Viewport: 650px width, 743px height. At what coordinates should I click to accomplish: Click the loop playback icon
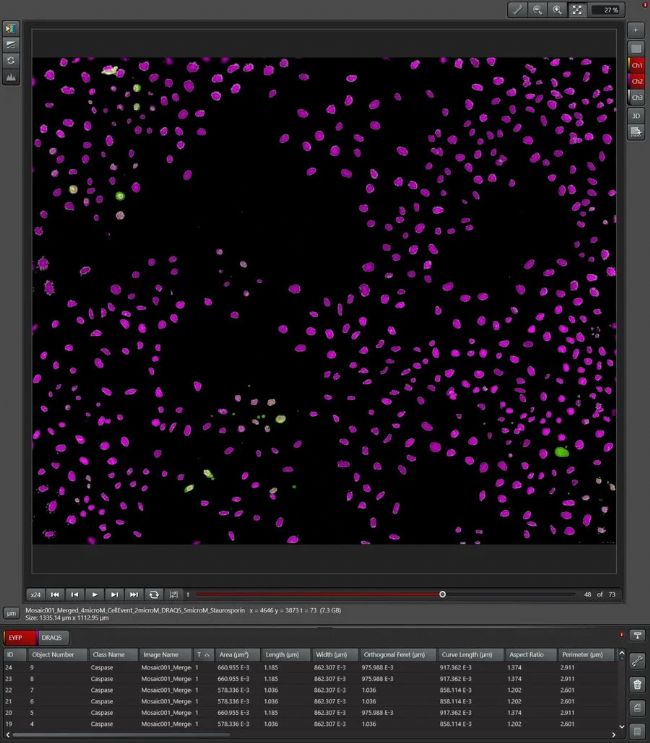(x=154, y=594)
